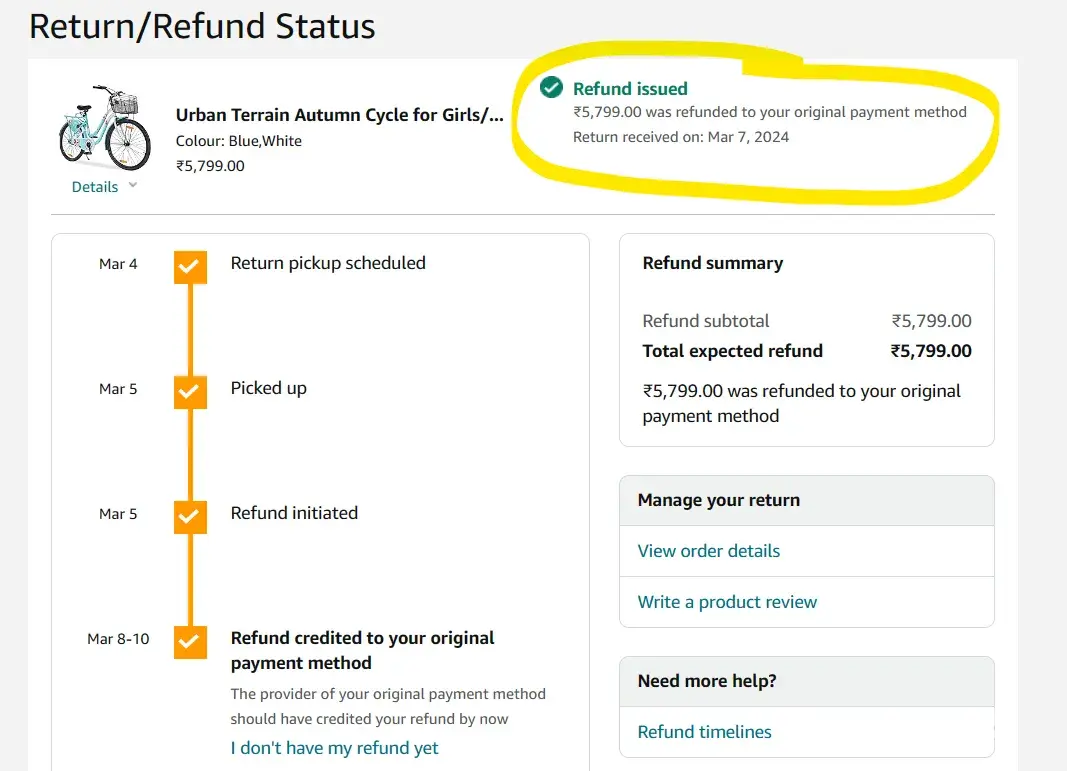Click the Picked up step checkmark
Image resolution: width=1067 pixels, height=771 pixels.
point(190,391)
